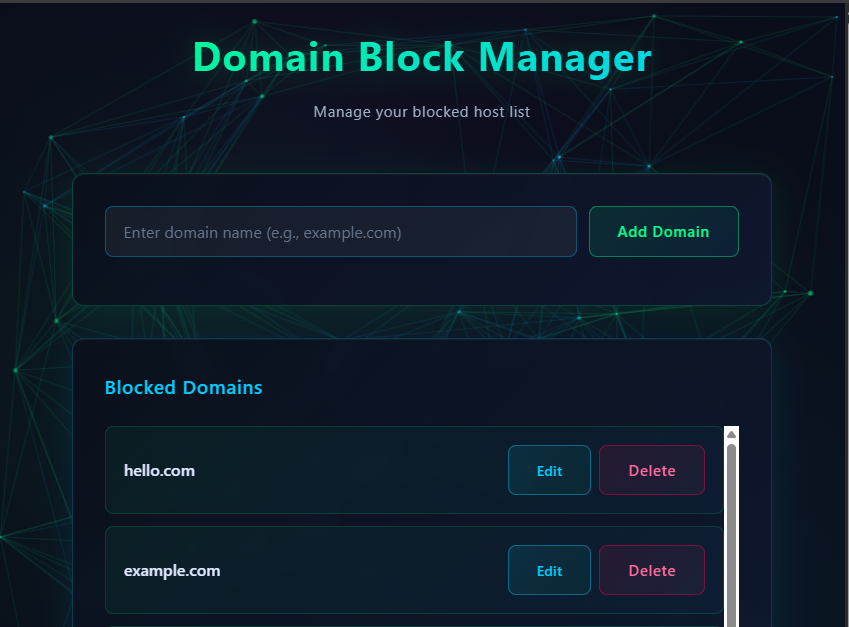This screenshot has width=849, height=627.
Task: Select the hello.com domain text
Action: pyautogui.click(x=159, y=471)
